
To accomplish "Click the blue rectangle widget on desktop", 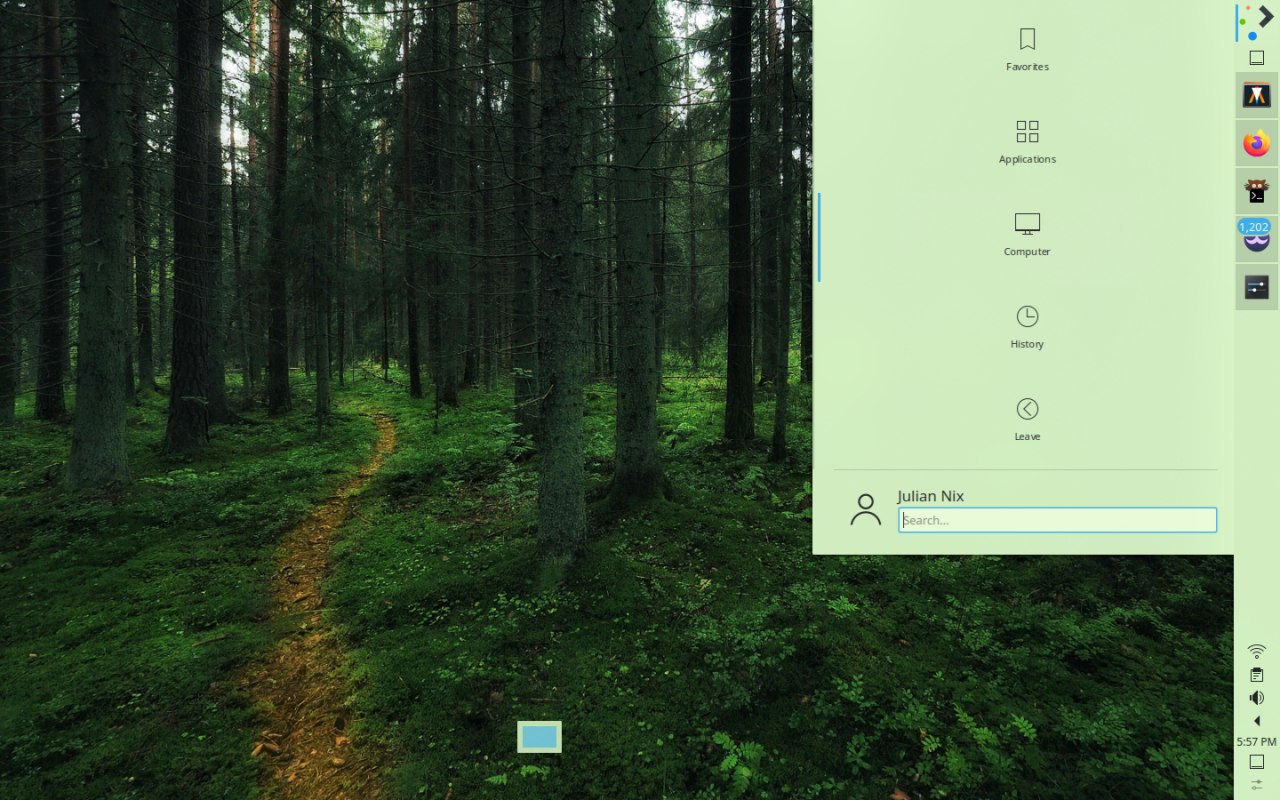I will [539, 737].
